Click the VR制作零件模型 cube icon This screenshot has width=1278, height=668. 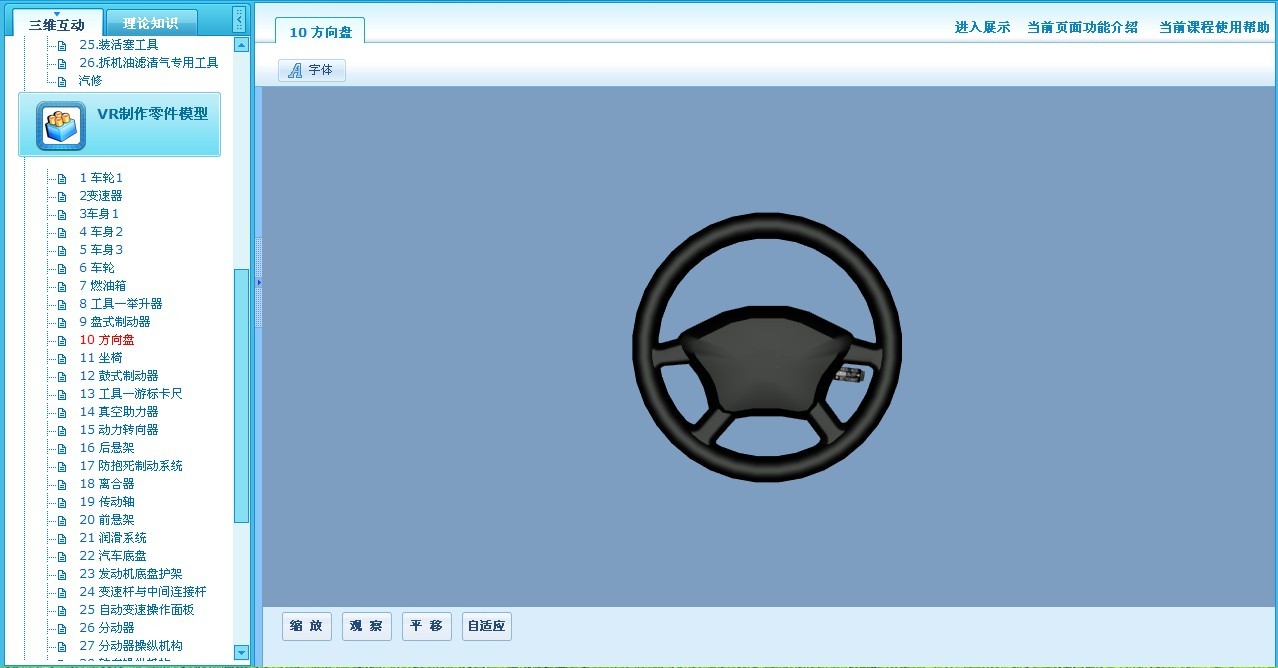tap(61, 126)
